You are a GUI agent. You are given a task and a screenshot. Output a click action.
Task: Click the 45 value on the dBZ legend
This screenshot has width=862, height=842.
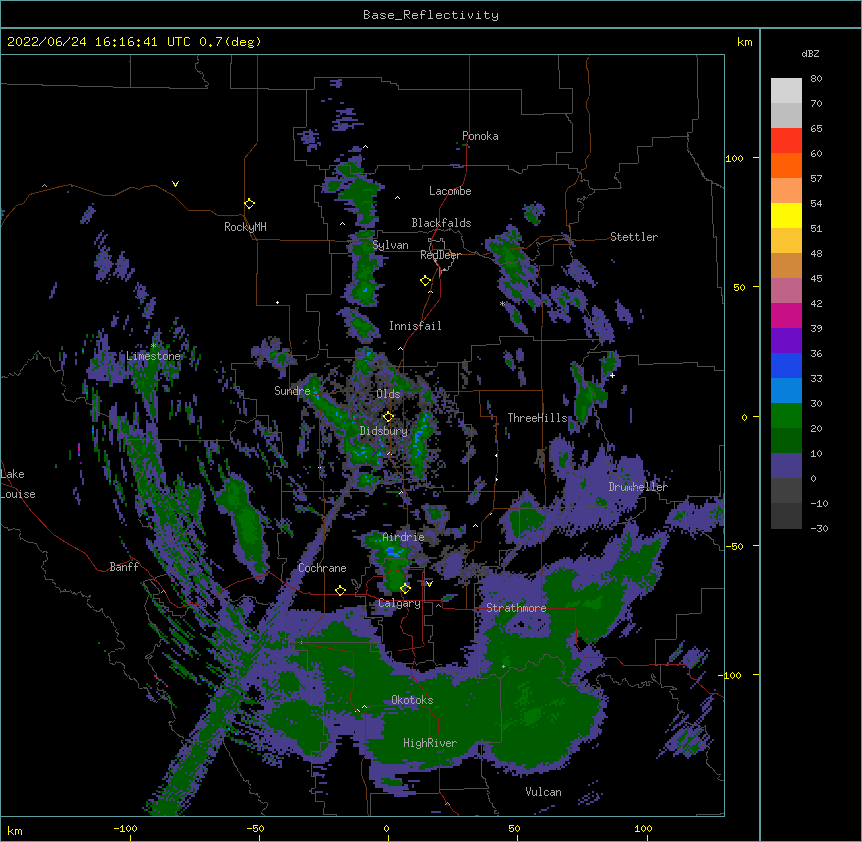click(816, 278)
